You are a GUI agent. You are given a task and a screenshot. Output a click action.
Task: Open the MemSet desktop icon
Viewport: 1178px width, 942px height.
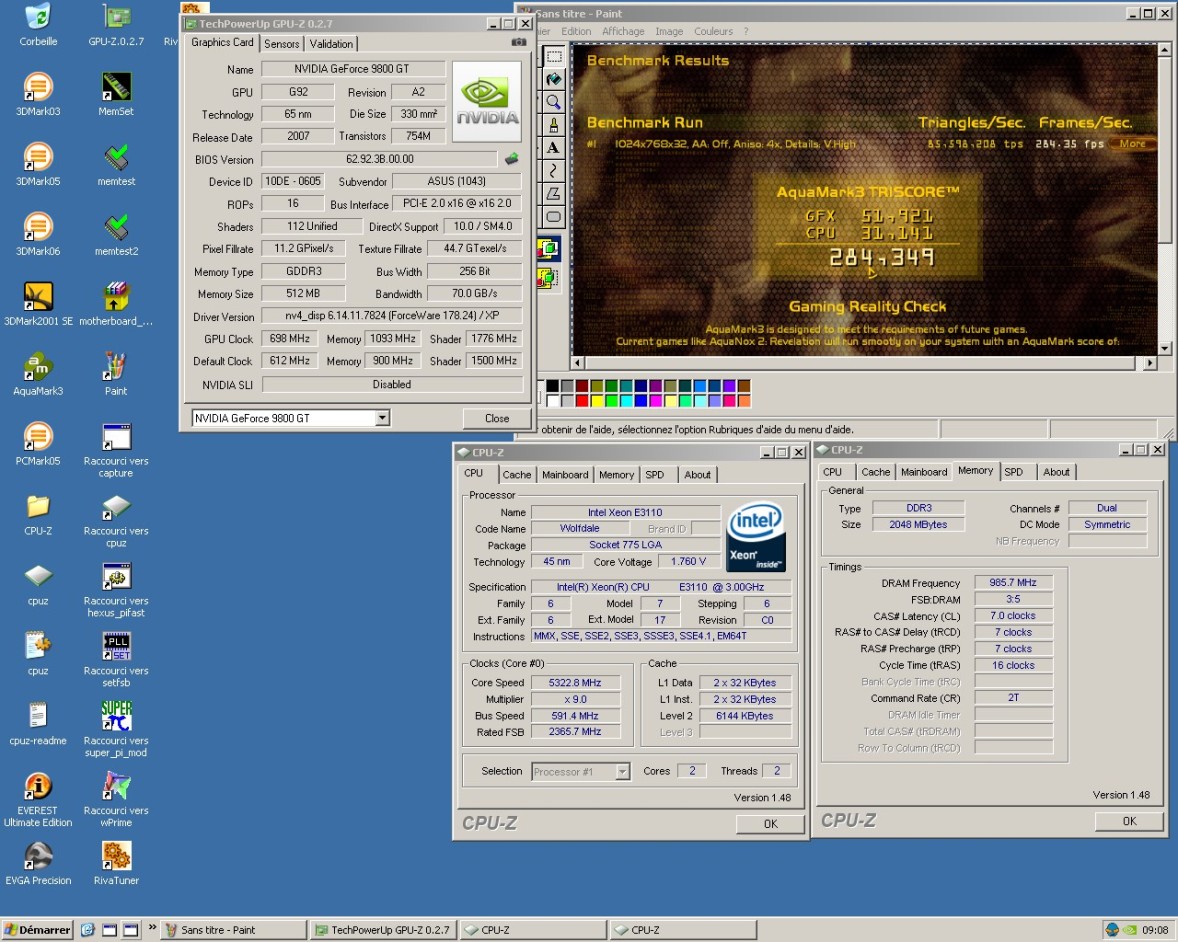[x=116, y=94]
